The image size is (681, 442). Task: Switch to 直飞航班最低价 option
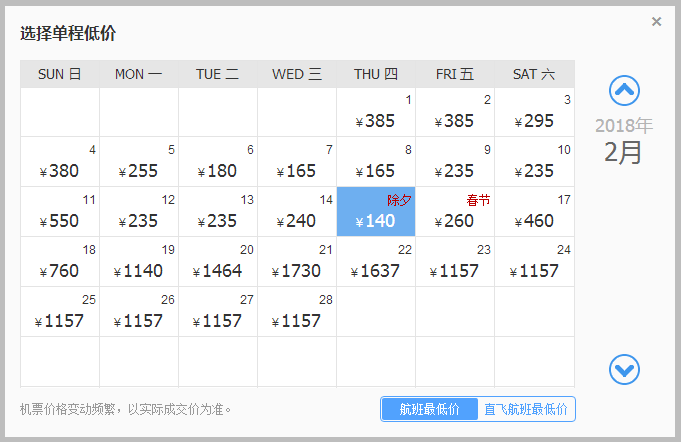525,409
